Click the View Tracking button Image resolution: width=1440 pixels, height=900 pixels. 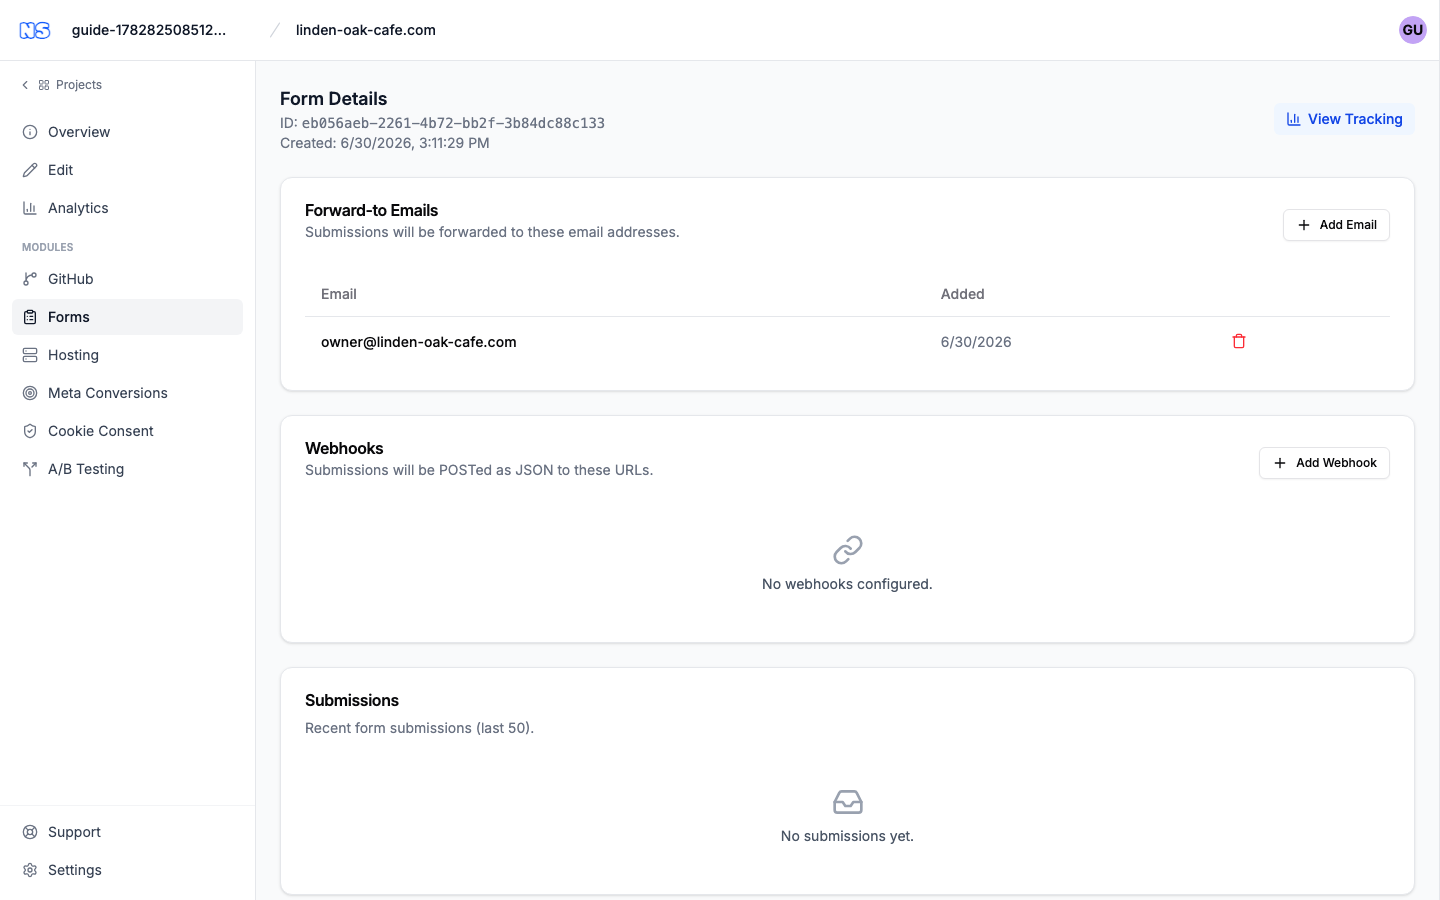[x=1344, y=119]
